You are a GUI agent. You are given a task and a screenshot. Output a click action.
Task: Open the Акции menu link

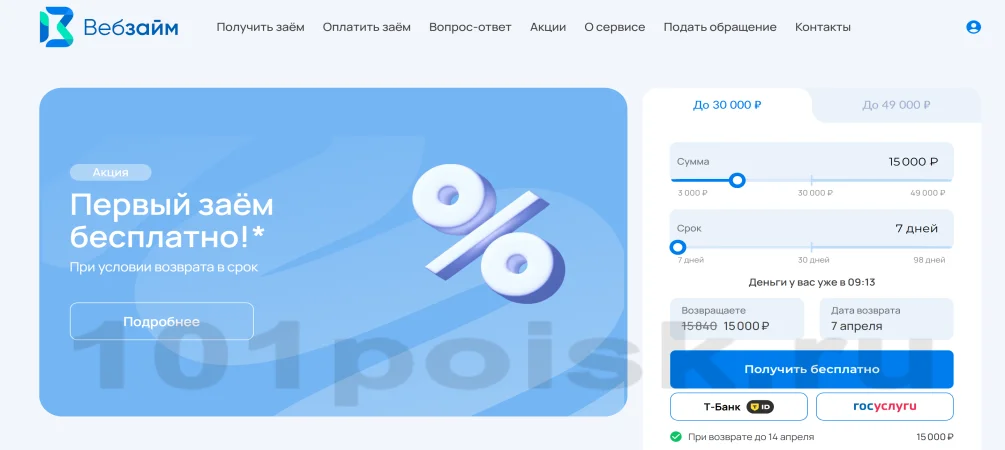pyautogui.click(x=548, y=27)
